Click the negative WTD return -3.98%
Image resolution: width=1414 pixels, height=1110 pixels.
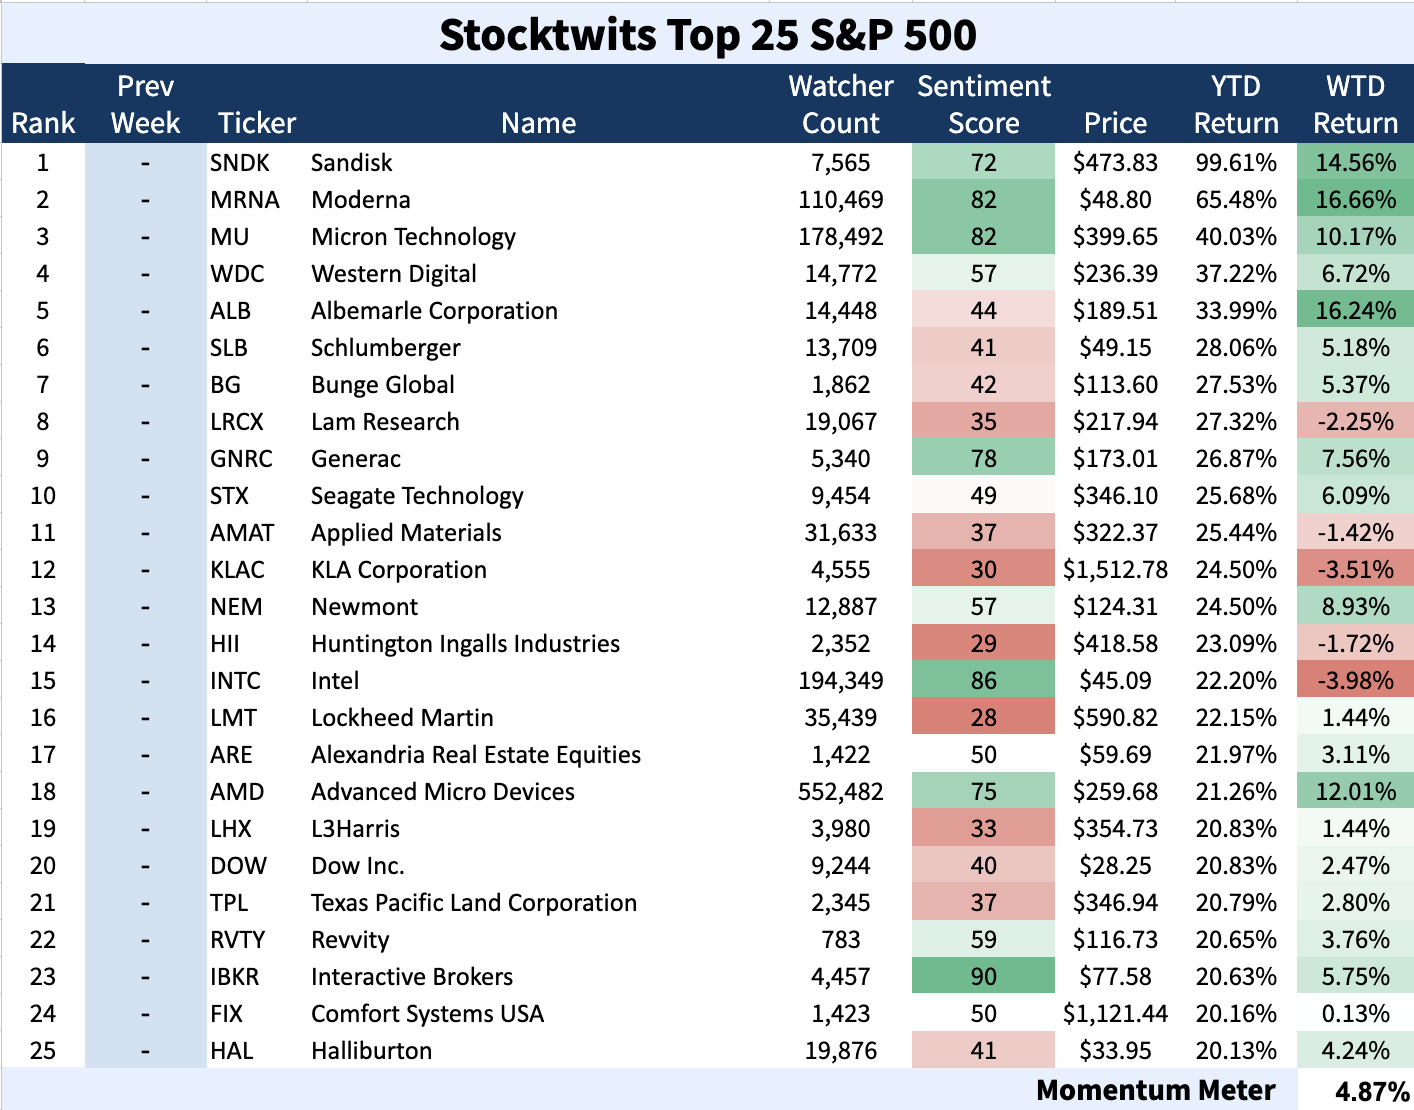pyautogui.click(x=1355, y=681)
